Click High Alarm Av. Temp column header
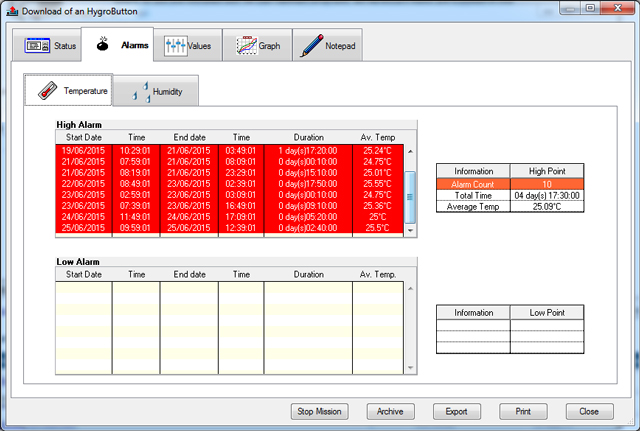This screenshot has width=640, height=431. (378, 137)
